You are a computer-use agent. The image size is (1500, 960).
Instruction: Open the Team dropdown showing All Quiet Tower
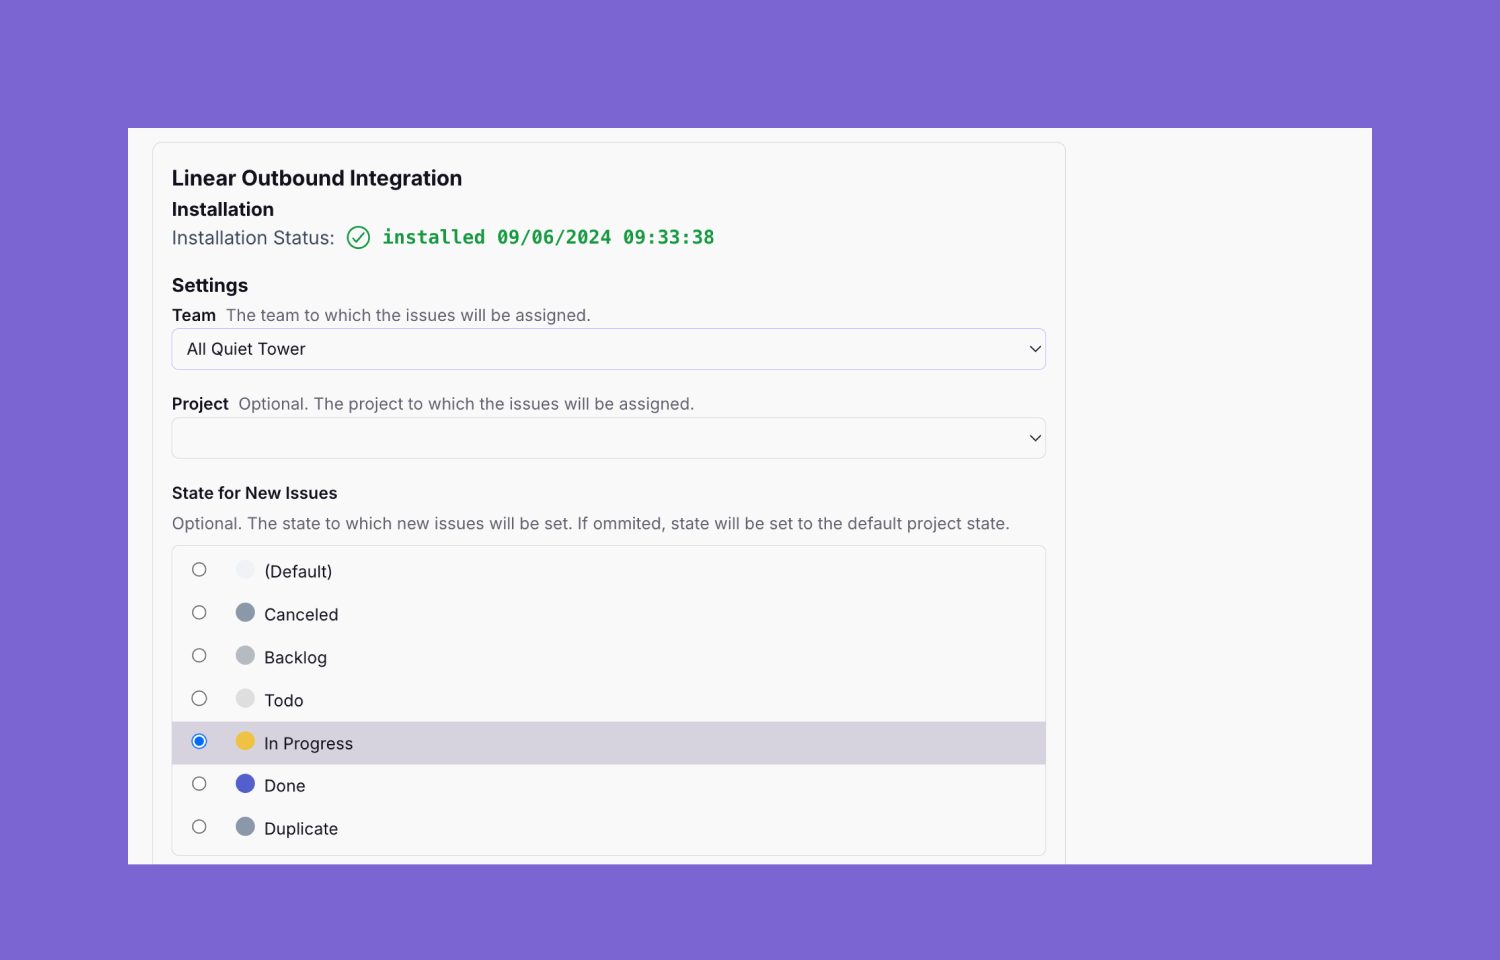coord(609,349)
